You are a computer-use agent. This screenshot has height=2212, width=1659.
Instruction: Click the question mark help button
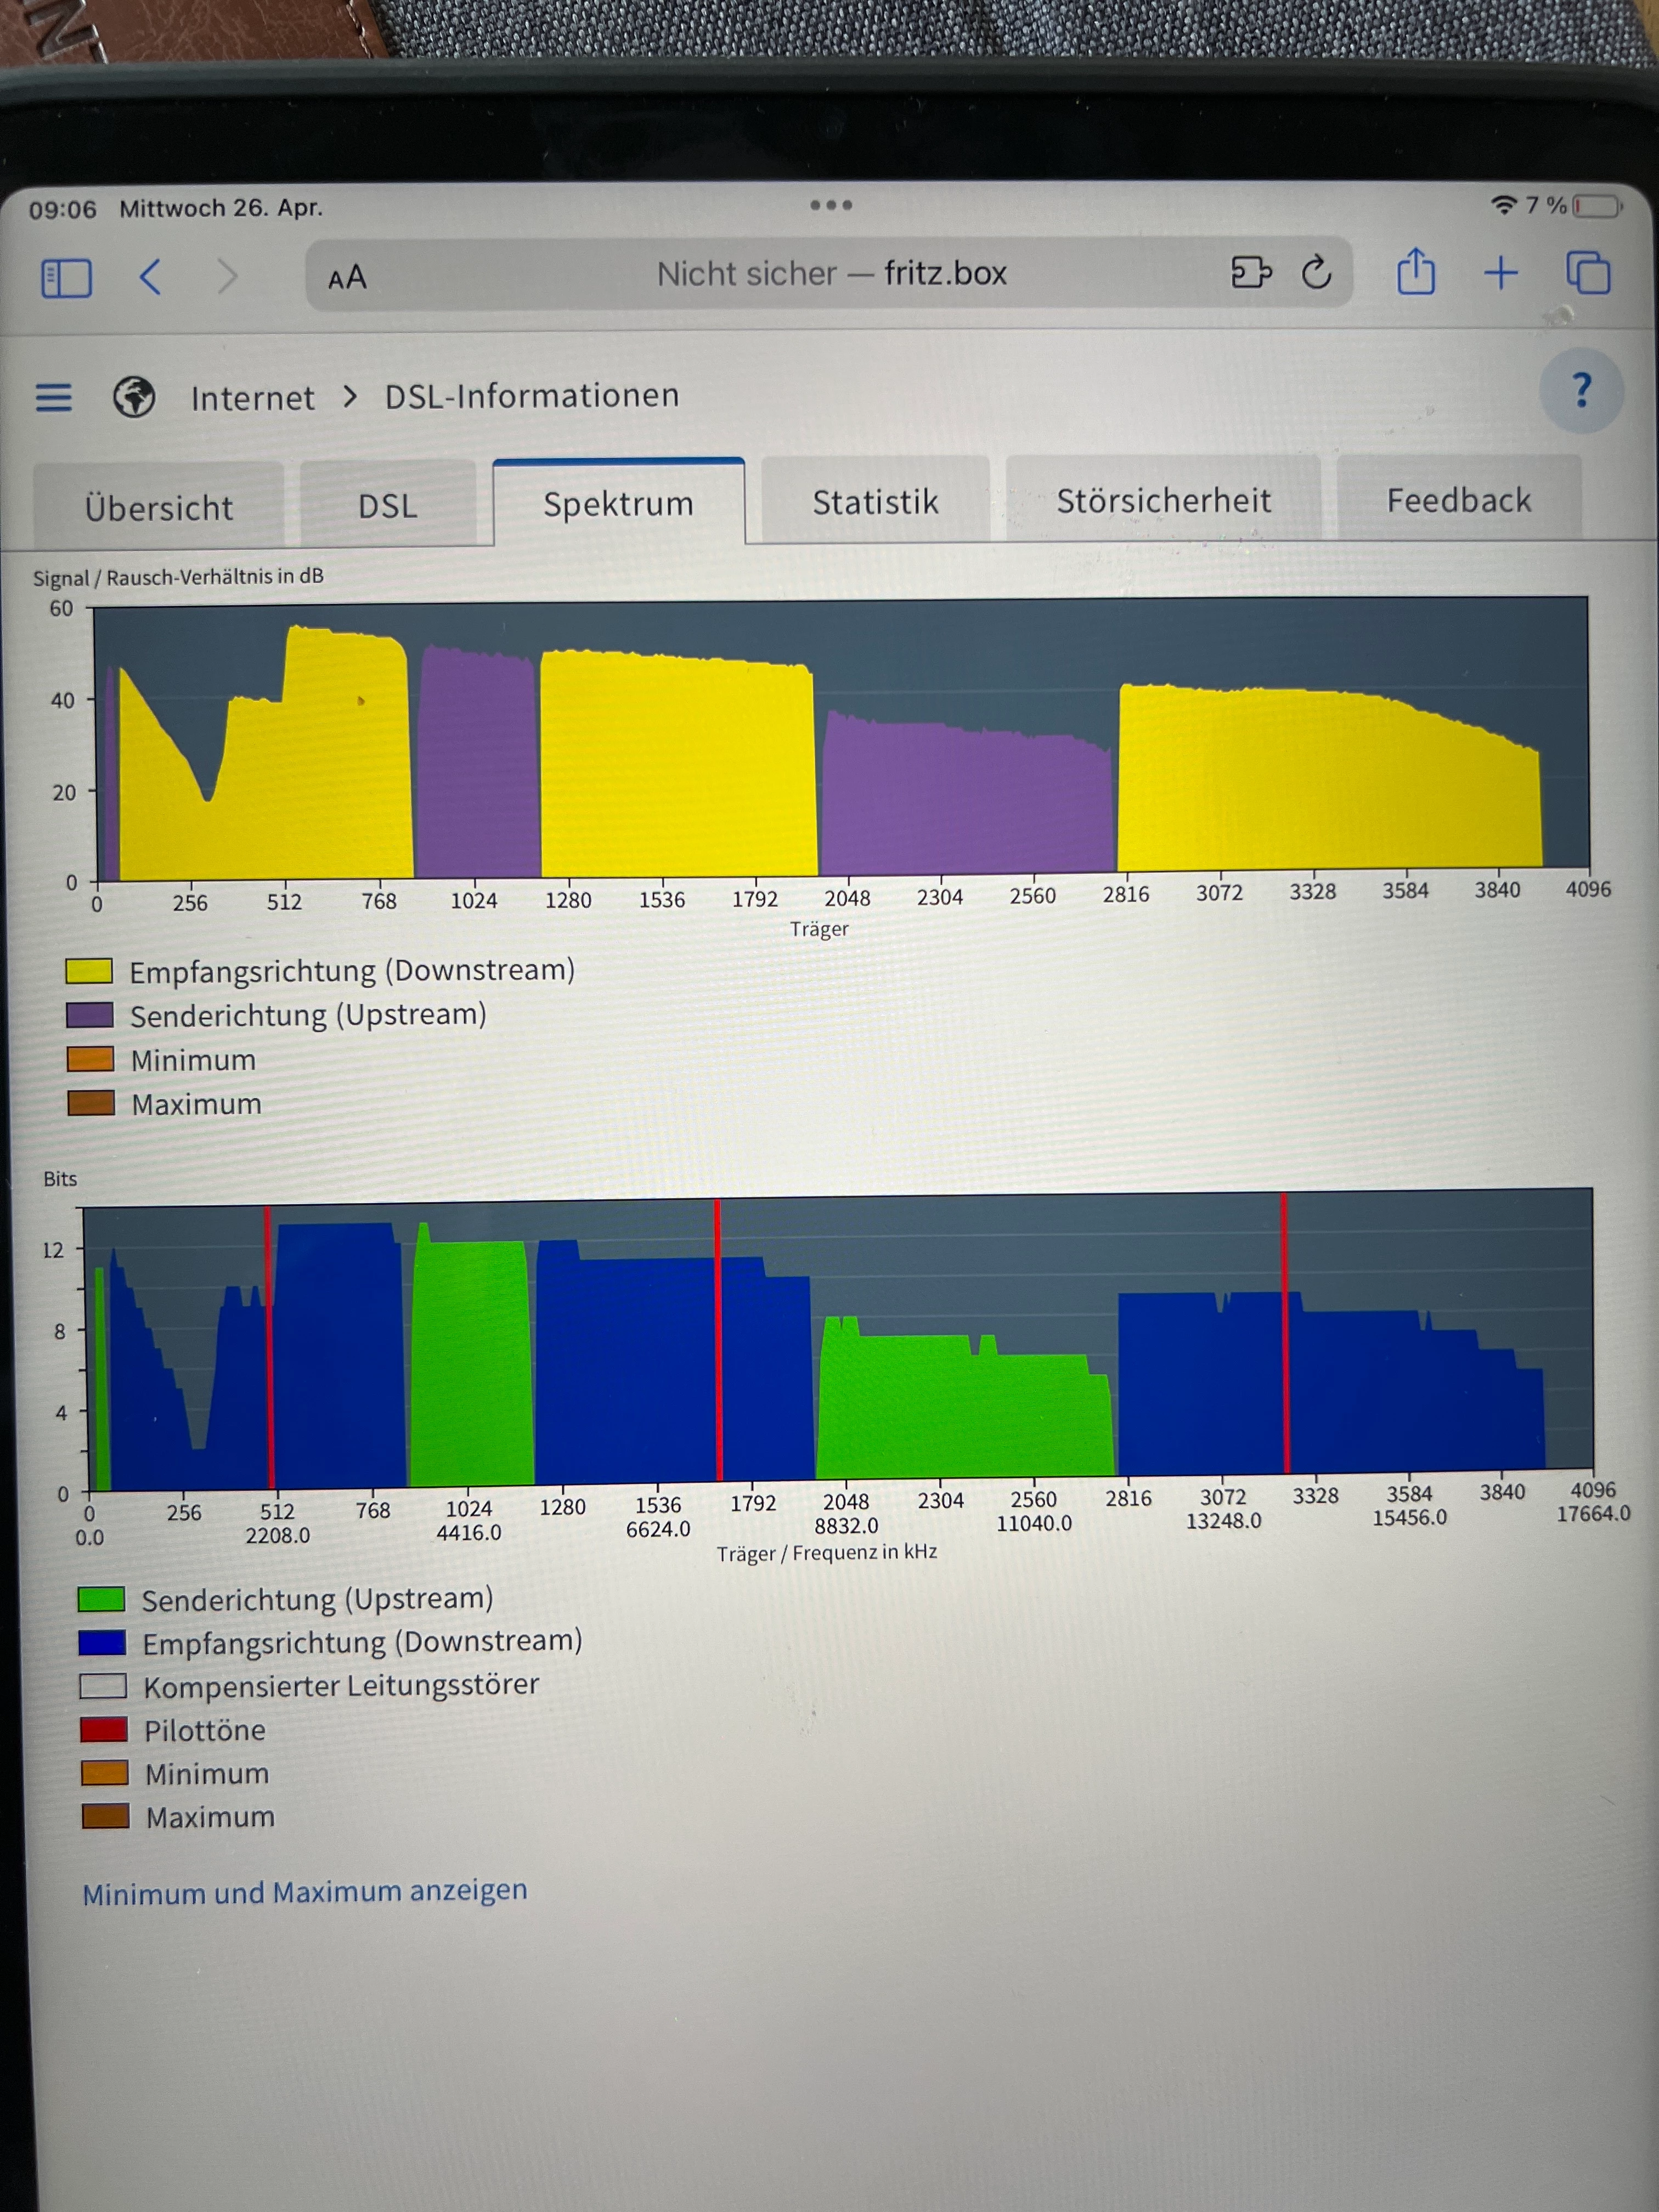pos(1582,390)
